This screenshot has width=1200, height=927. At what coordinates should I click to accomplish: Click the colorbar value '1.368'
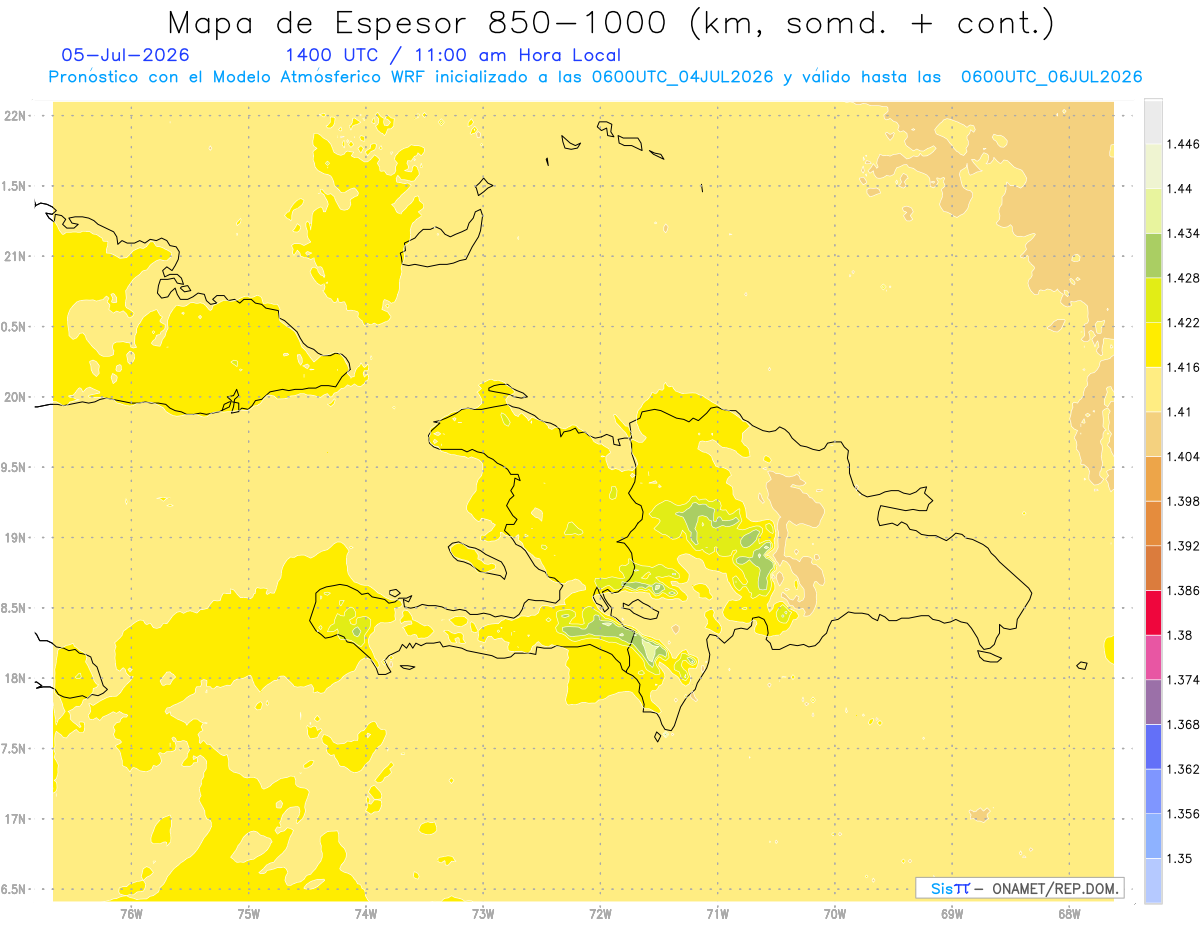1183,724
